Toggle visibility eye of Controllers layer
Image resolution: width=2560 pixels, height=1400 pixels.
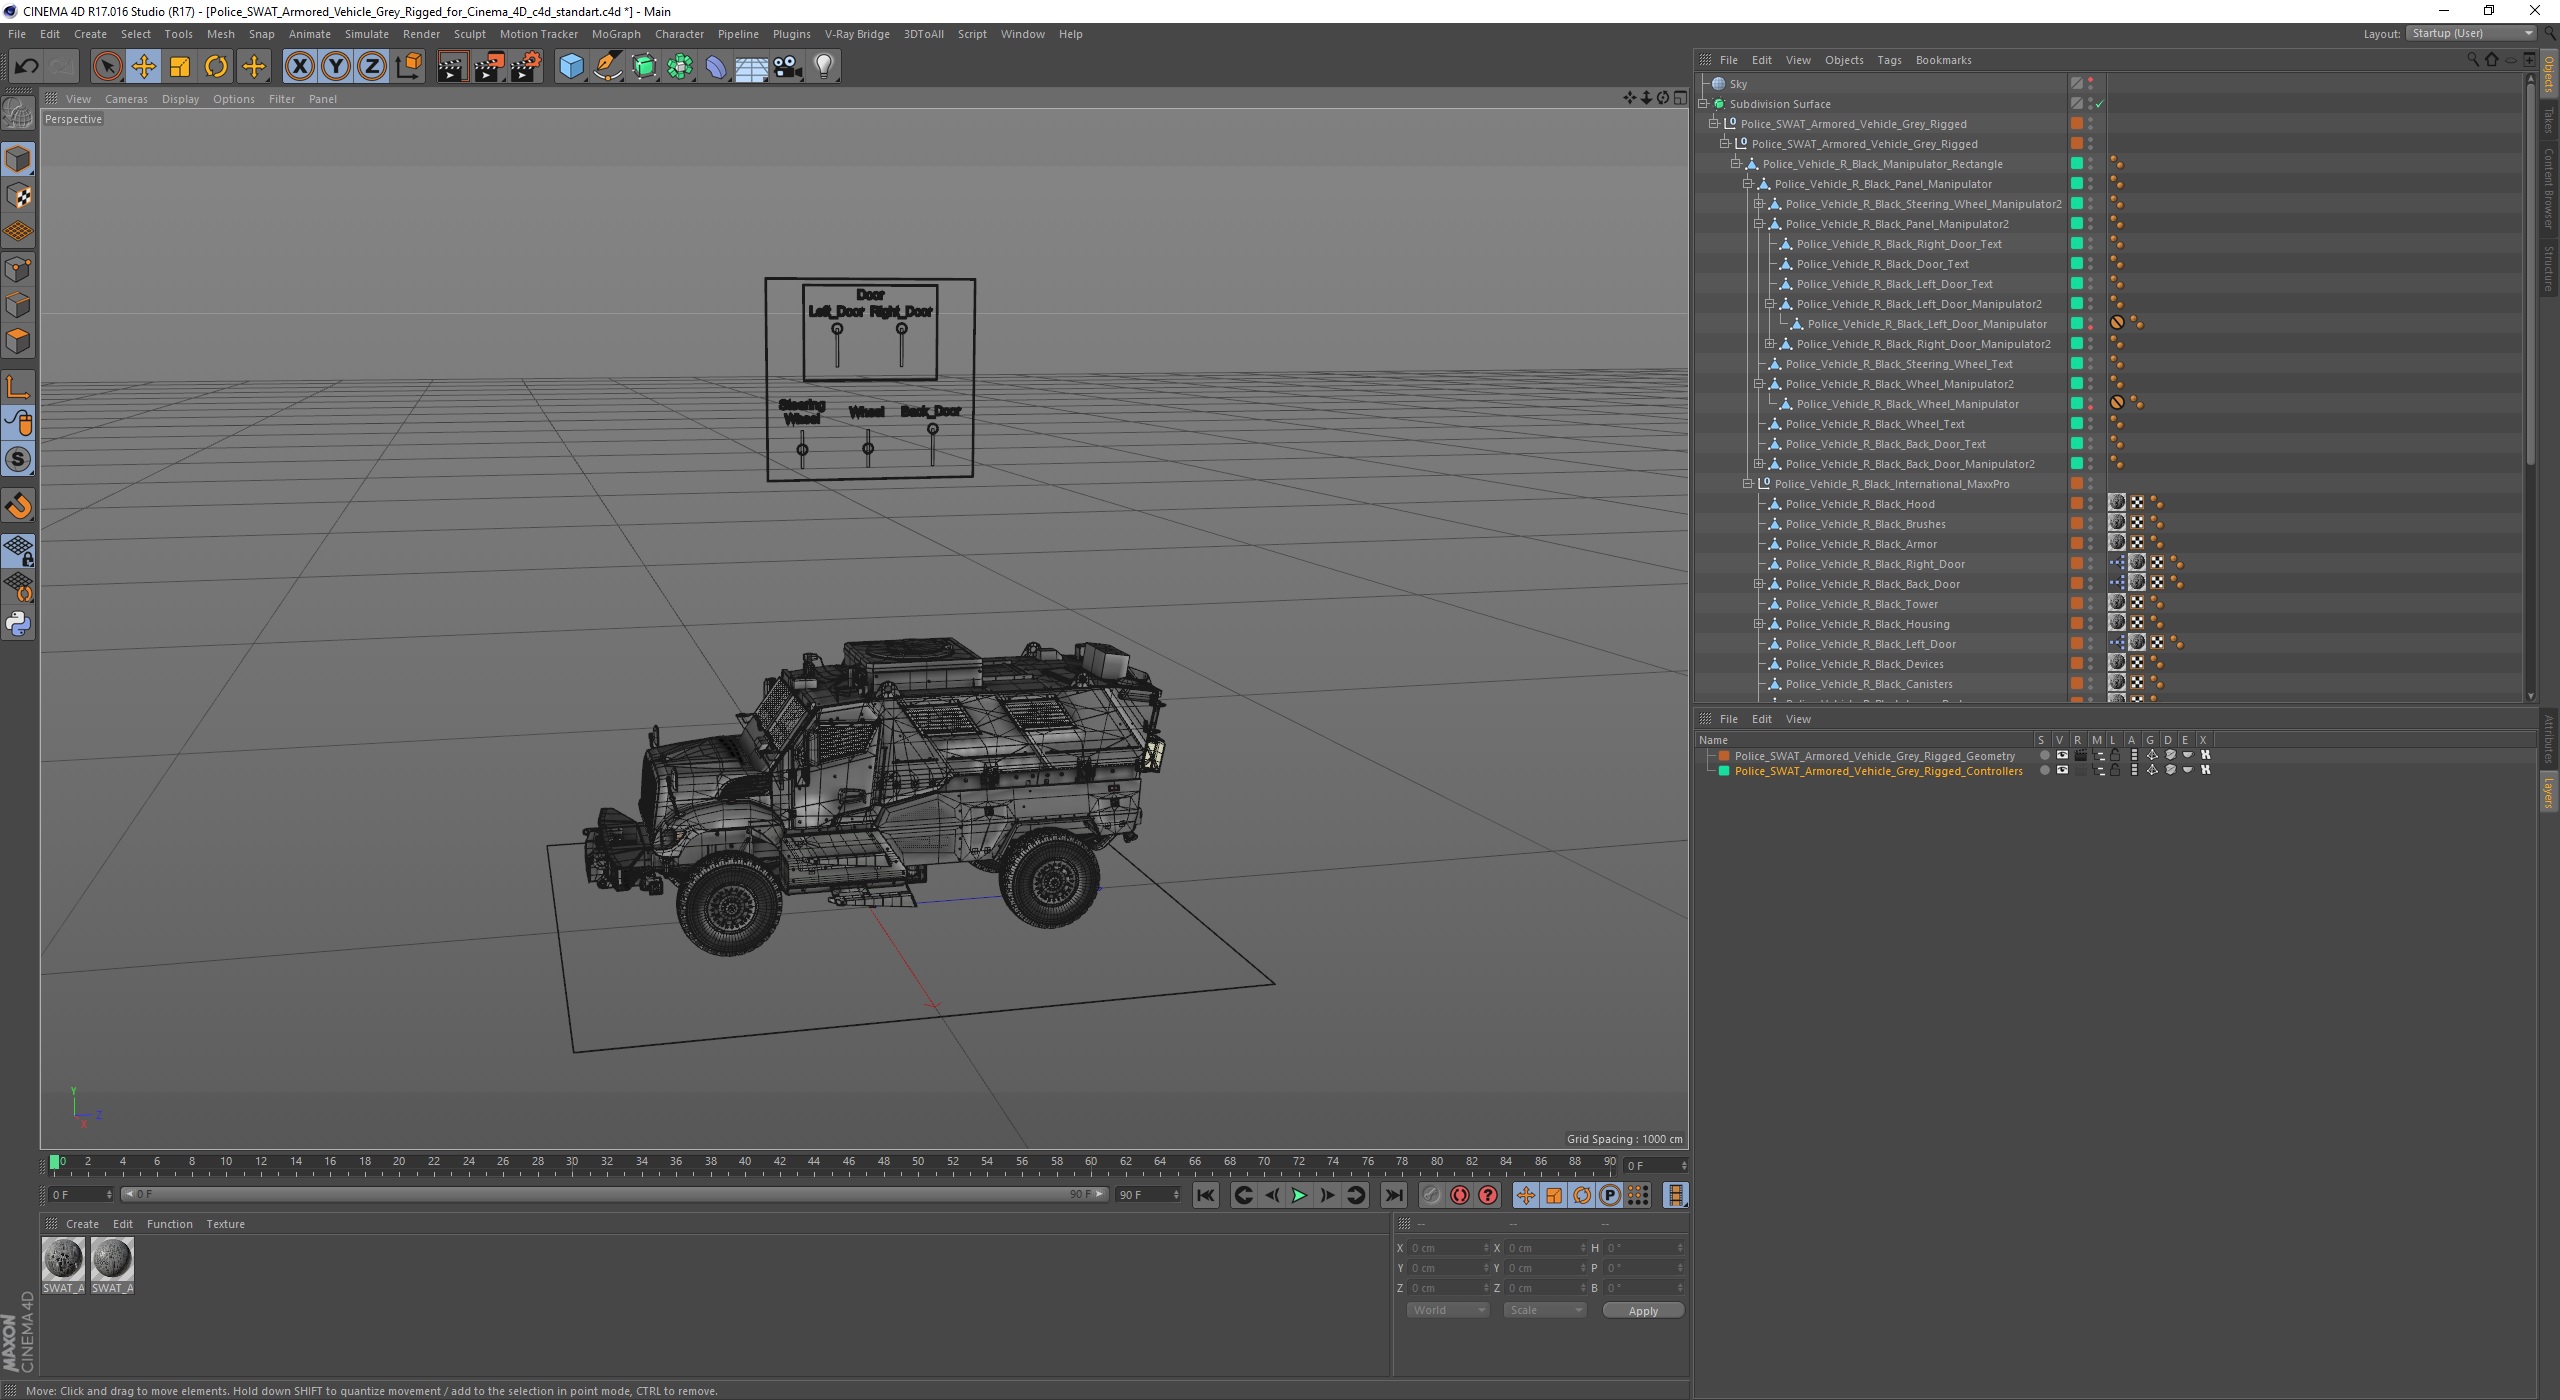pyautogui.click(x=2062, y=771)
